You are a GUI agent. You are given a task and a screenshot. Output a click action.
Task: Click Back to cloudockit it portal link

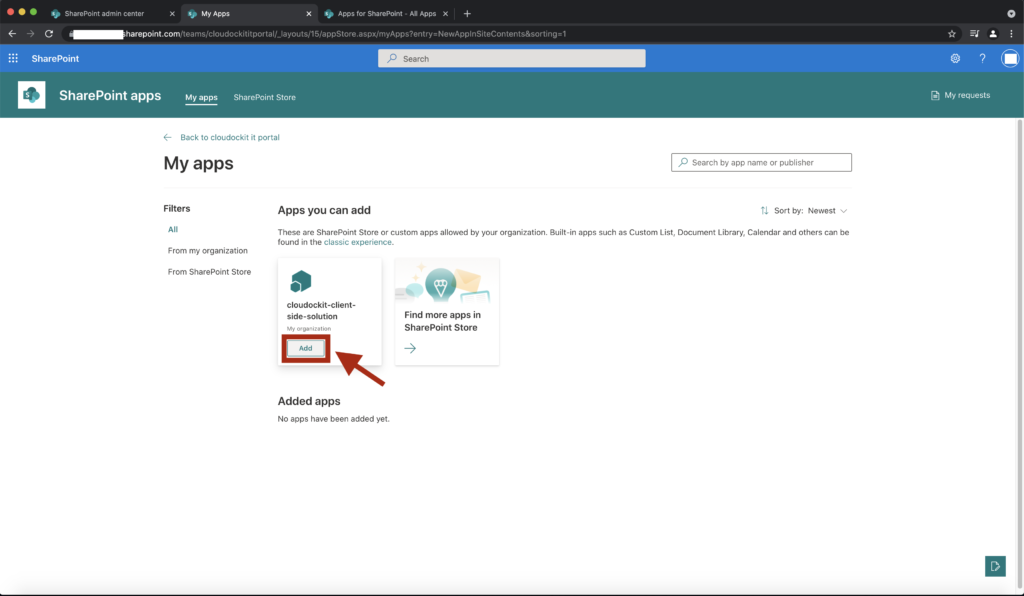(230, 137)
